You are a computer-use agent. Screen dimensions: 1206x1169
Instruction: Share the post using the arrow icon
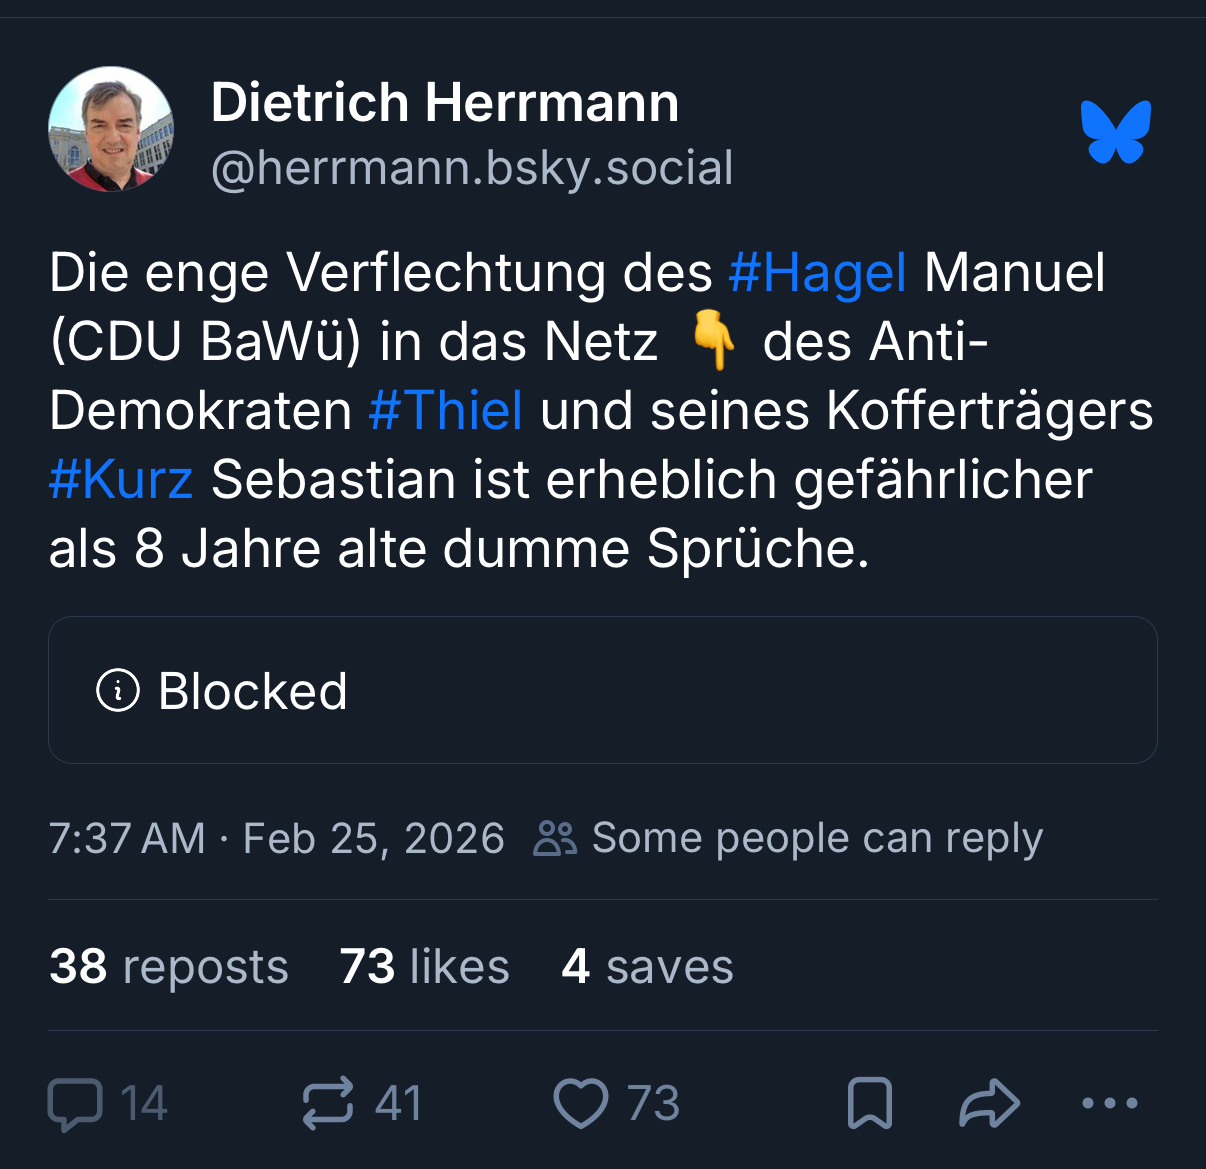pyautogui.click(x=989, y=1104)
